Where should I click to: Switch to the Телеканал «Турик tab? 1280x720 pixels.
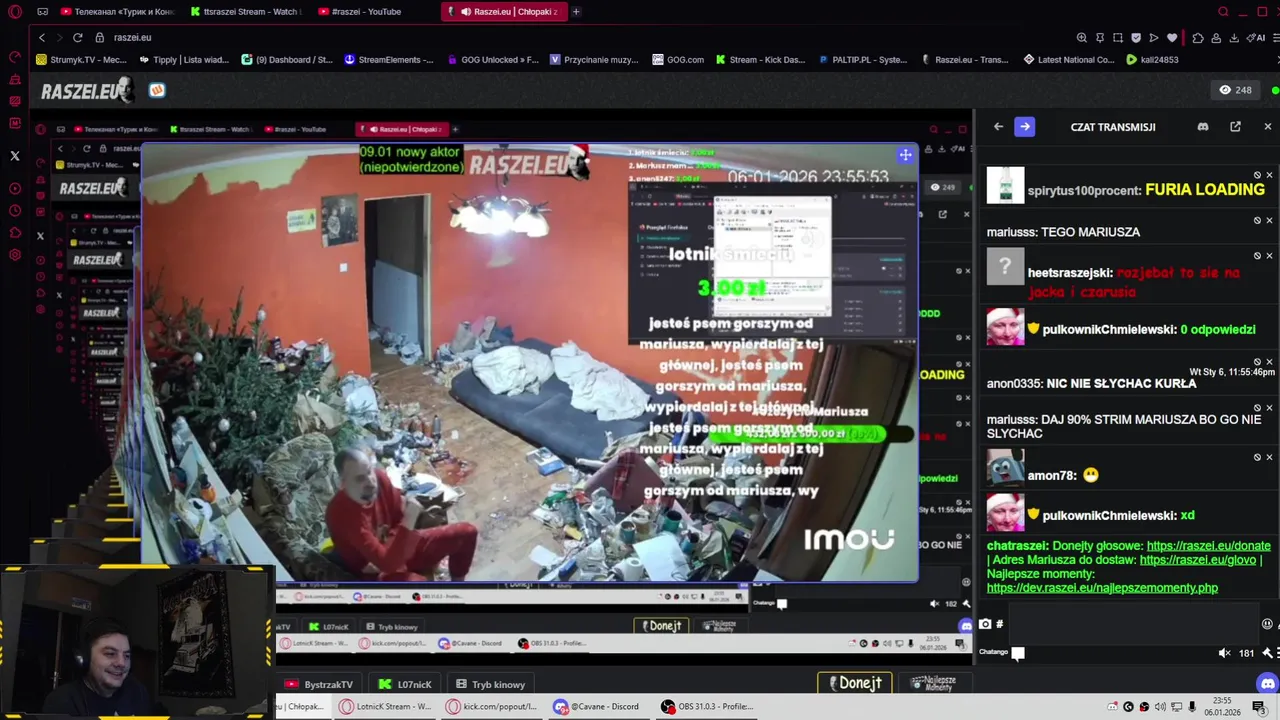click(x=116, y=12)
